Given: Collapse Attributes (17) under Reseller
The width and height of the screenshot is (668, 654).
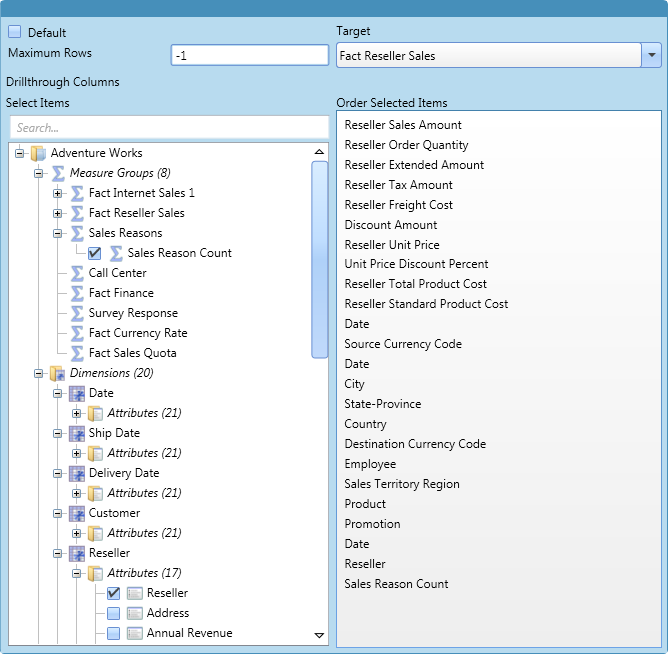Looking at the screenshot, I should pyautogui.click(x=77, y=573).
